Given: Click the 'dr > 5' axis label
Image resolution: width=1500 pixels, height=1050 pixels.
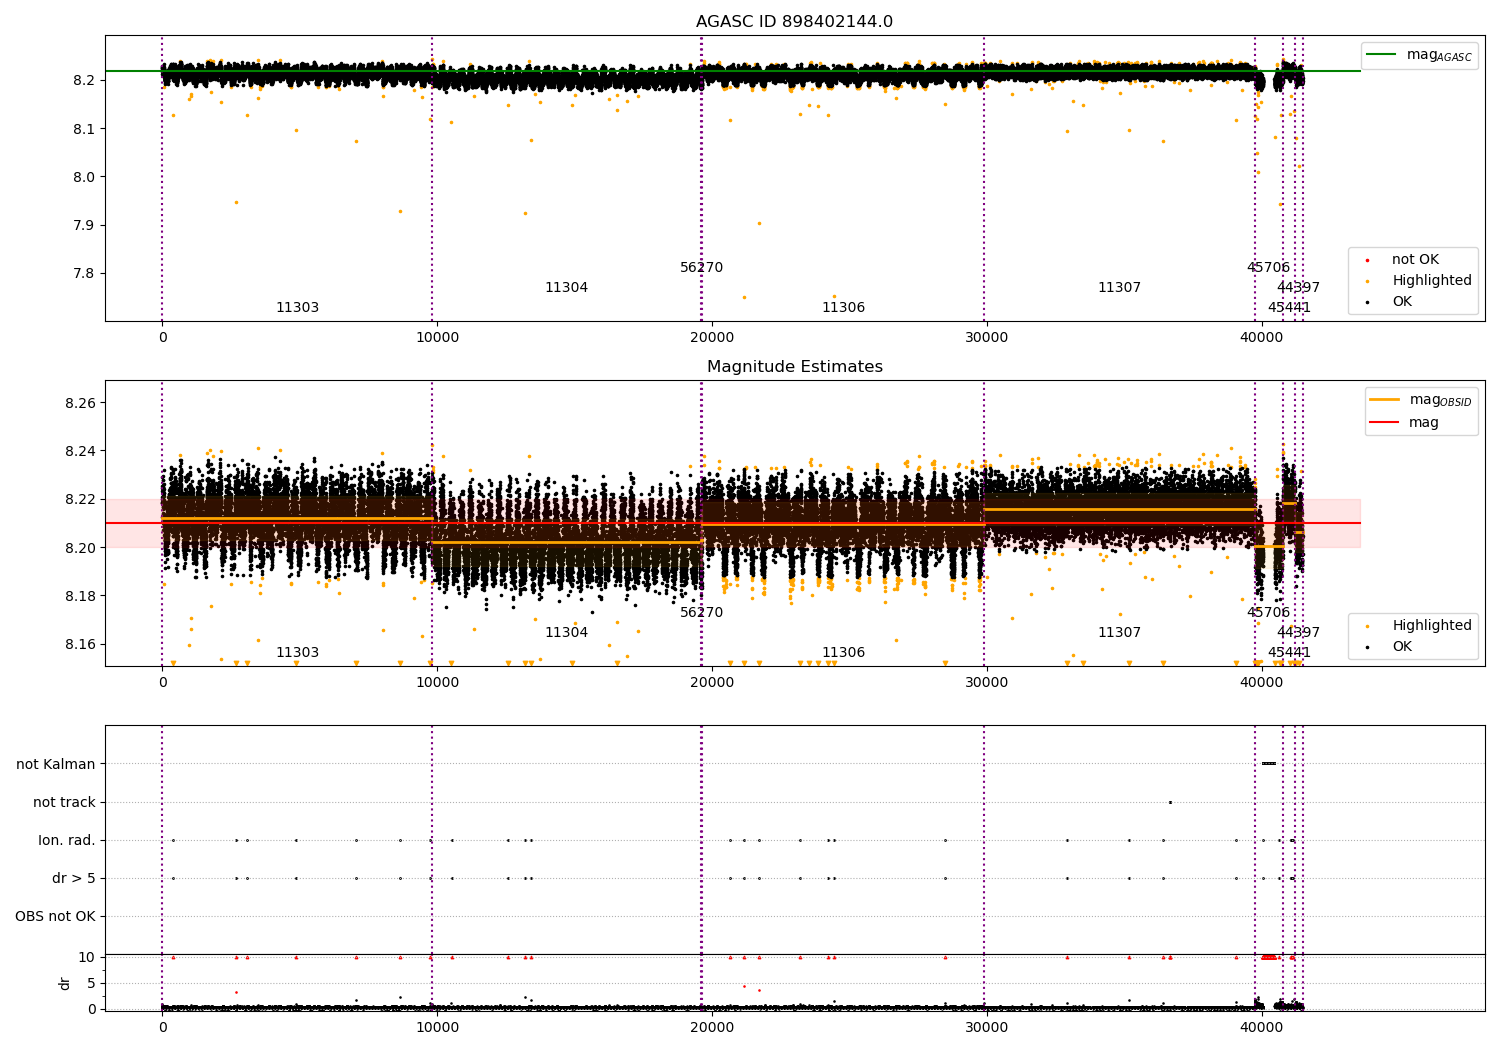Looking at the screenshot, I should [74, 878].
